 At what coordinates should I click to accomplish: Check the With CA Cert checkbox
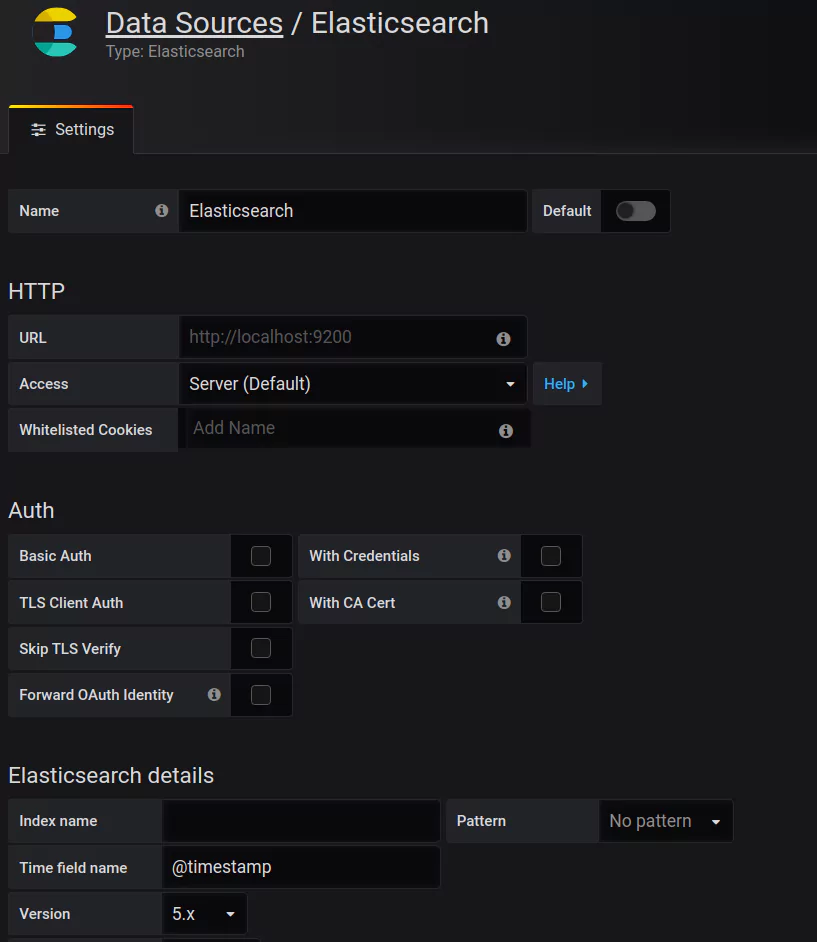click(x=551, y=602)
